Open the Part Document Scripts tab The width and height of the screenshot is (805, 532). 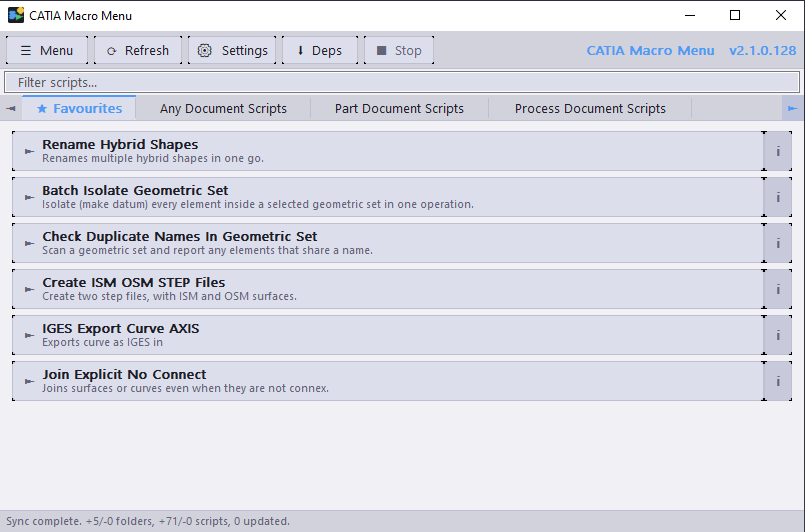[399, 108]
